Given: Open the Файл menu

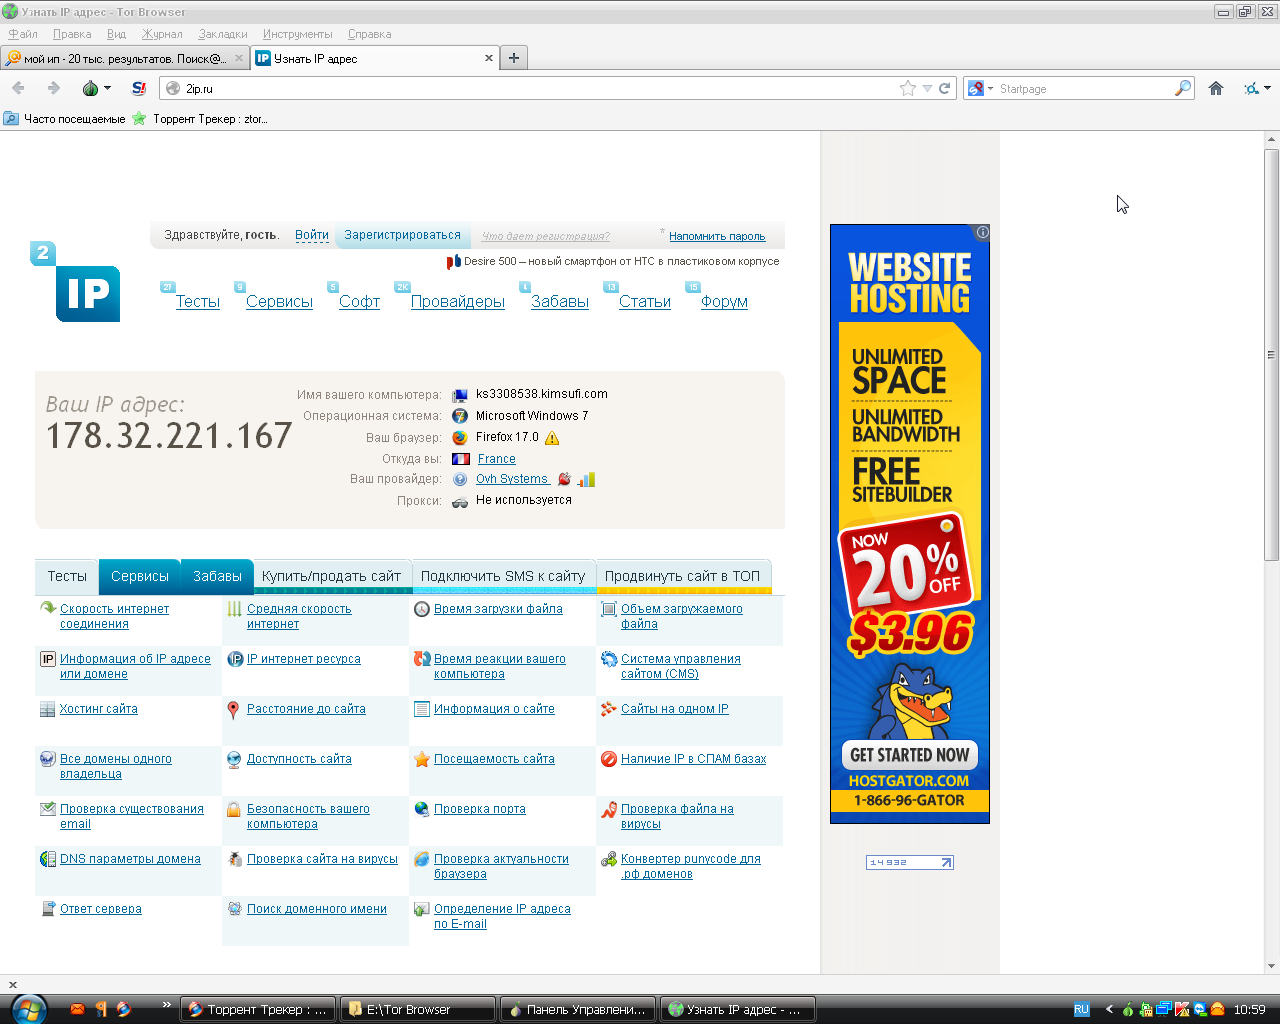Looking at the screenshot, I should click(23, 34).
